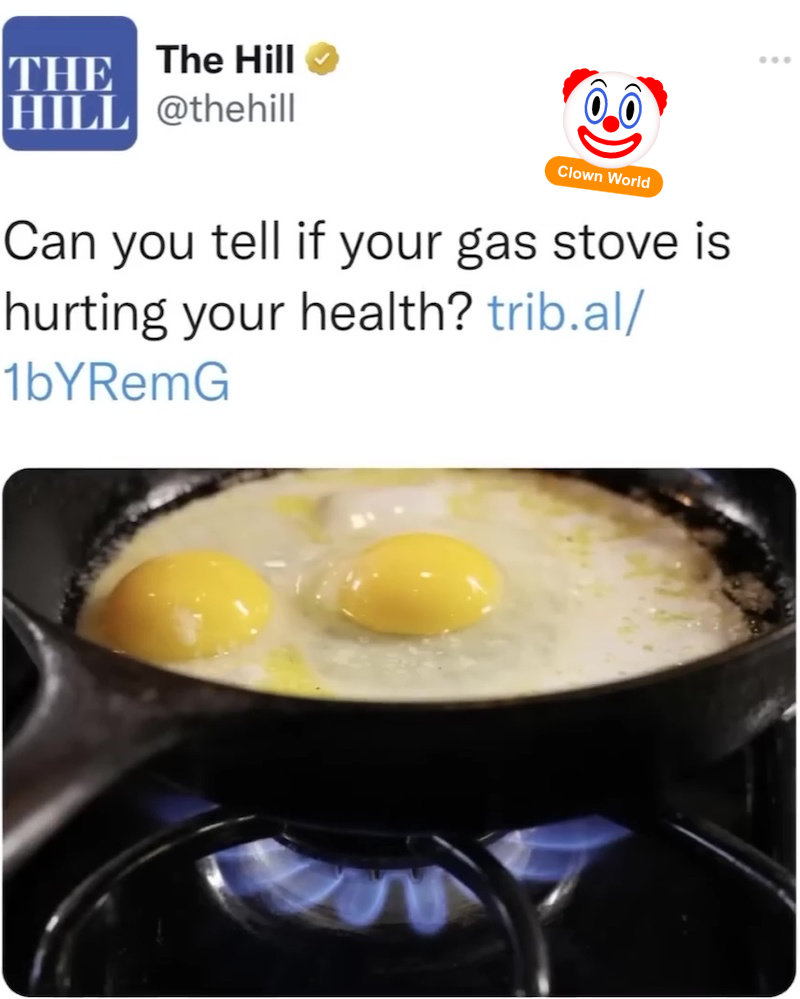Click the center egg yolk in photo
The height and width of the screenshot is (999, 800).
point(419,584)
